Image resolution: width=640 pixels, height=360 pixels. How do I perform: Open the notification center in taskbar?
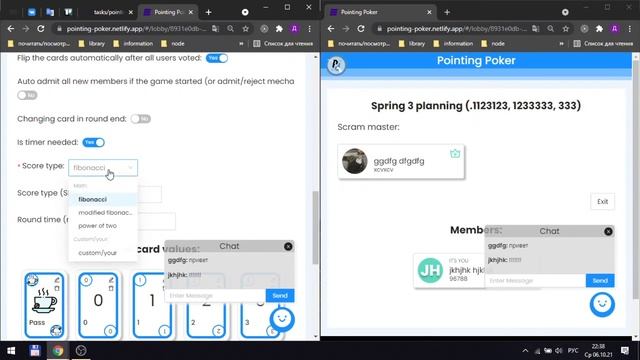pos(625,351)
